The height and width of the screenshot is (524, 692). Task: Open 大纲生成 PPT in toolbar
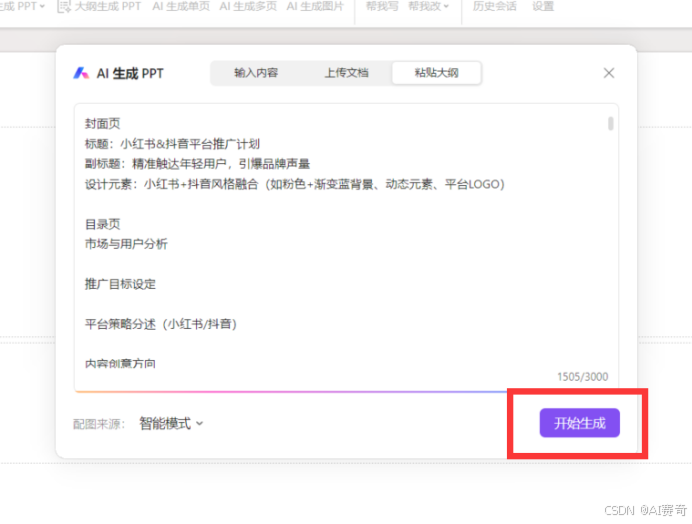coord(108,6)
